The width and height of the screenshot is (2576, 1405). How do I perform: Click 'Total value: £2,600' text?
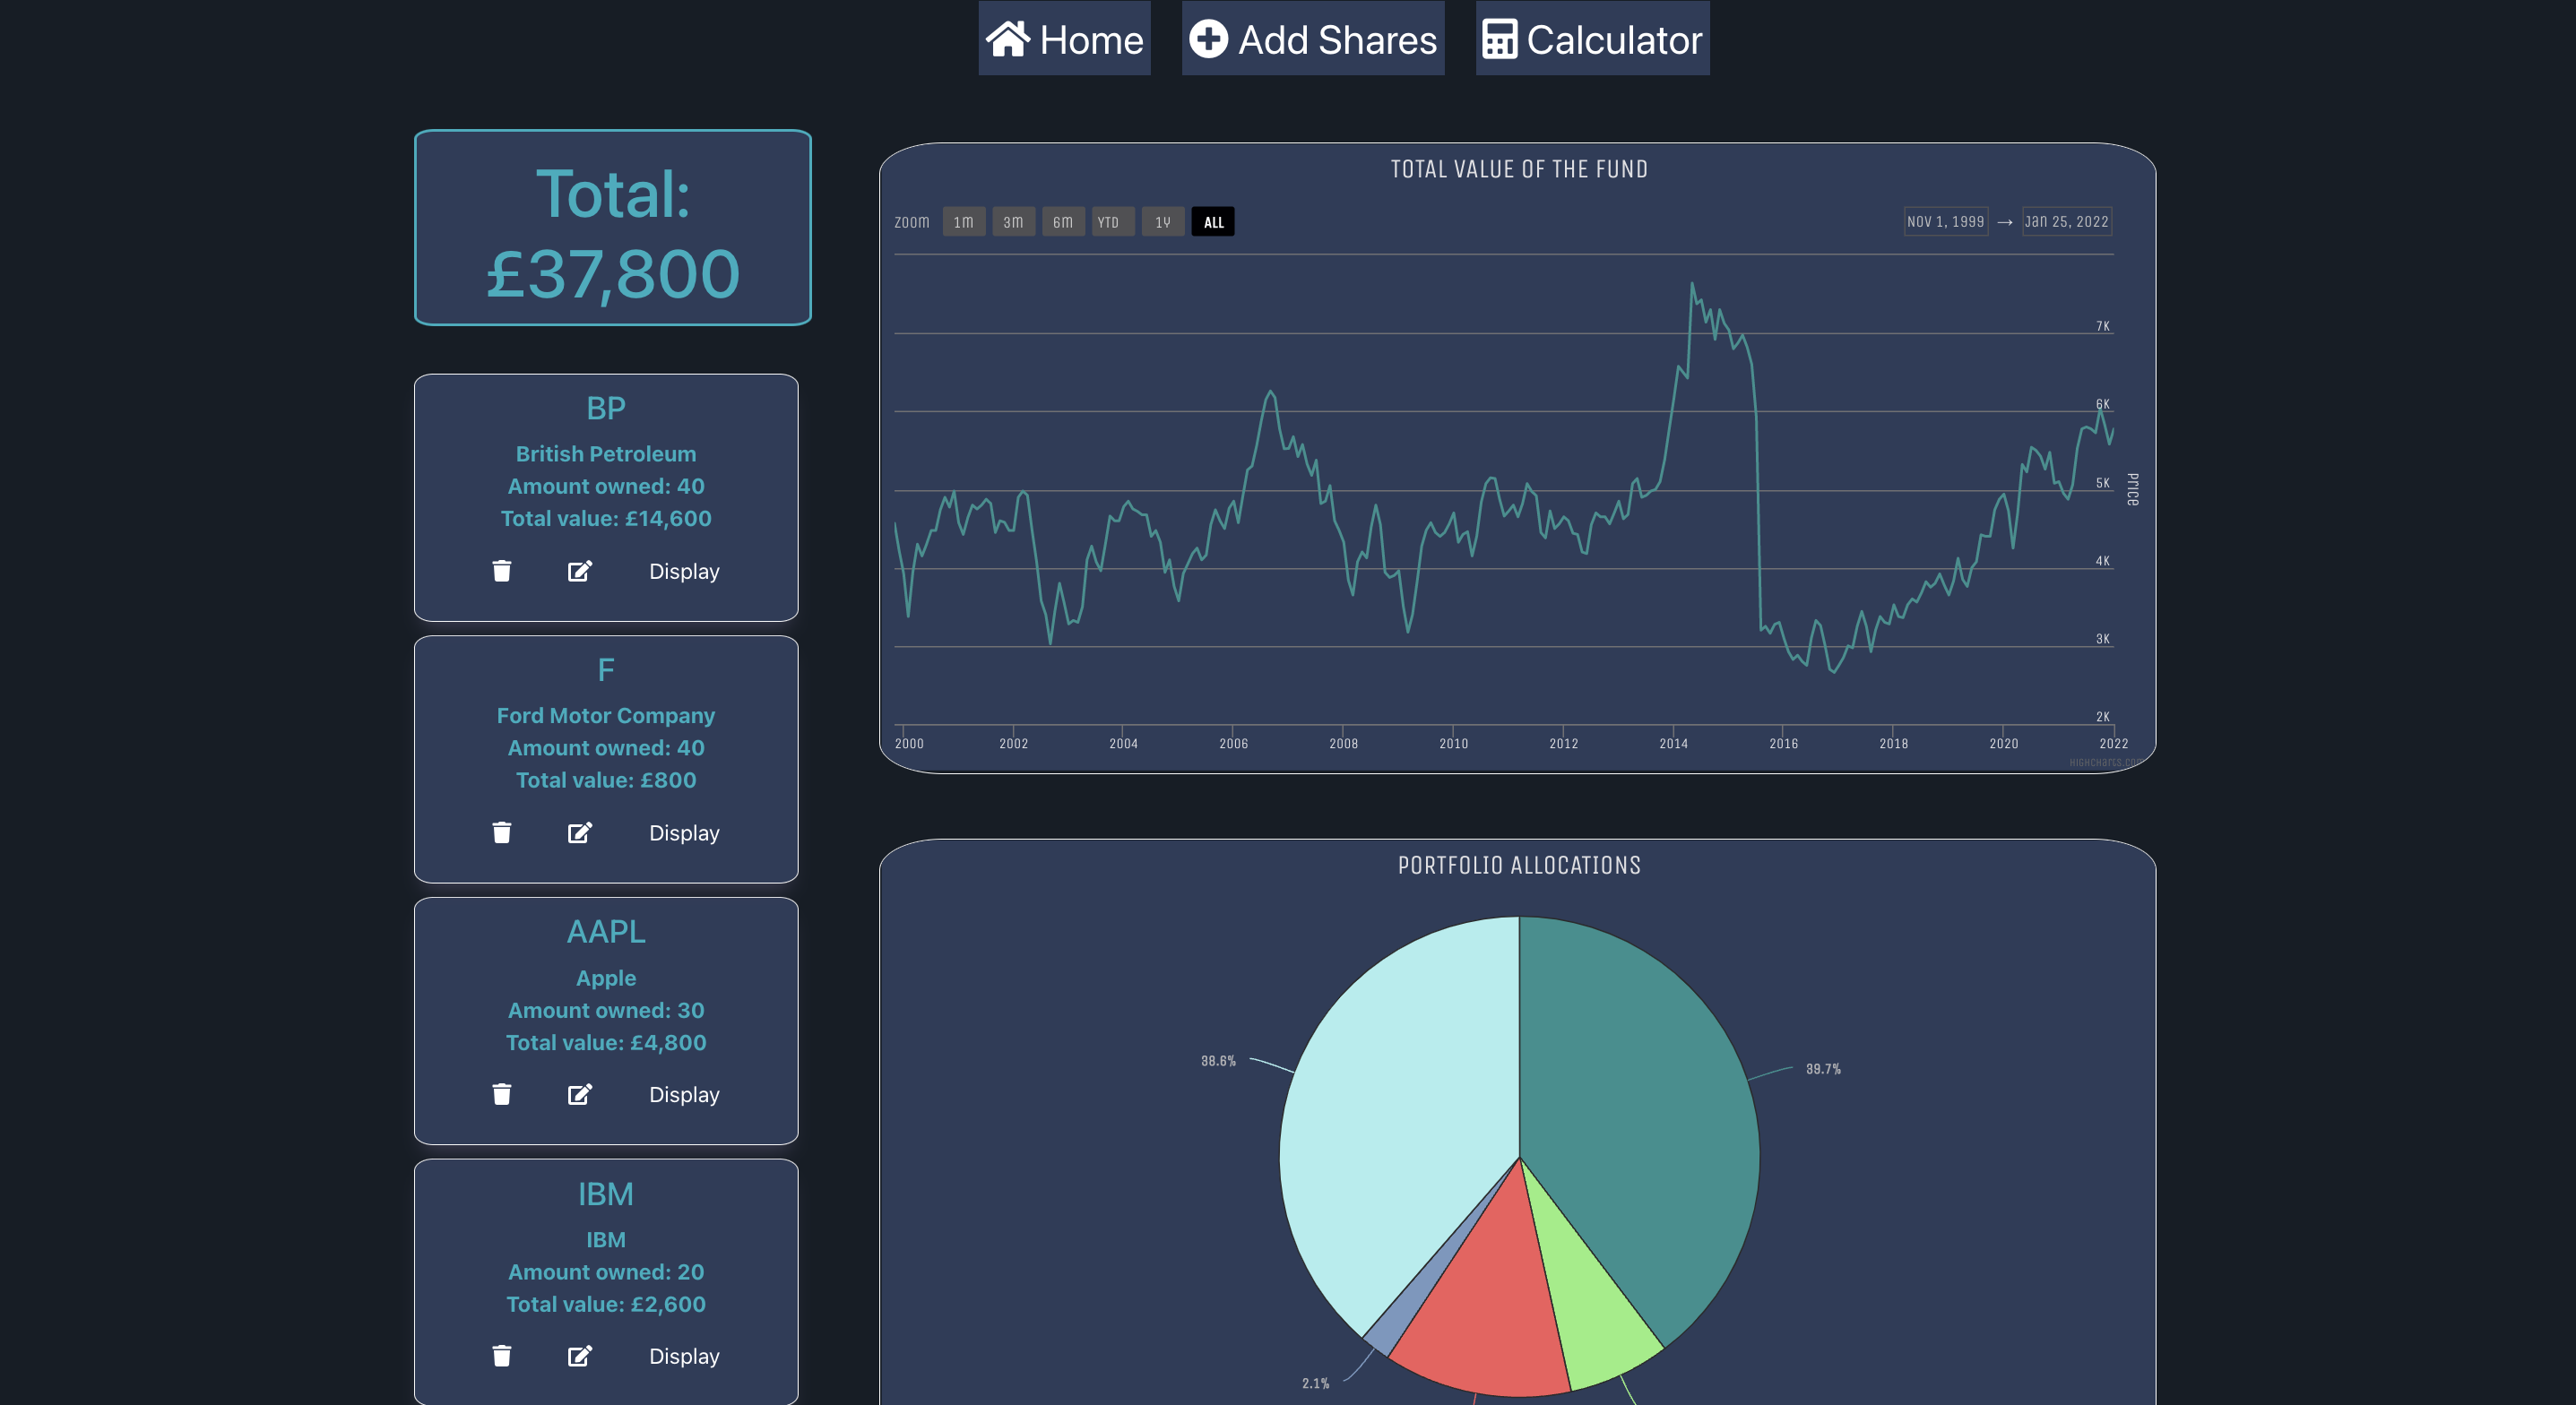pos(606,1304)
